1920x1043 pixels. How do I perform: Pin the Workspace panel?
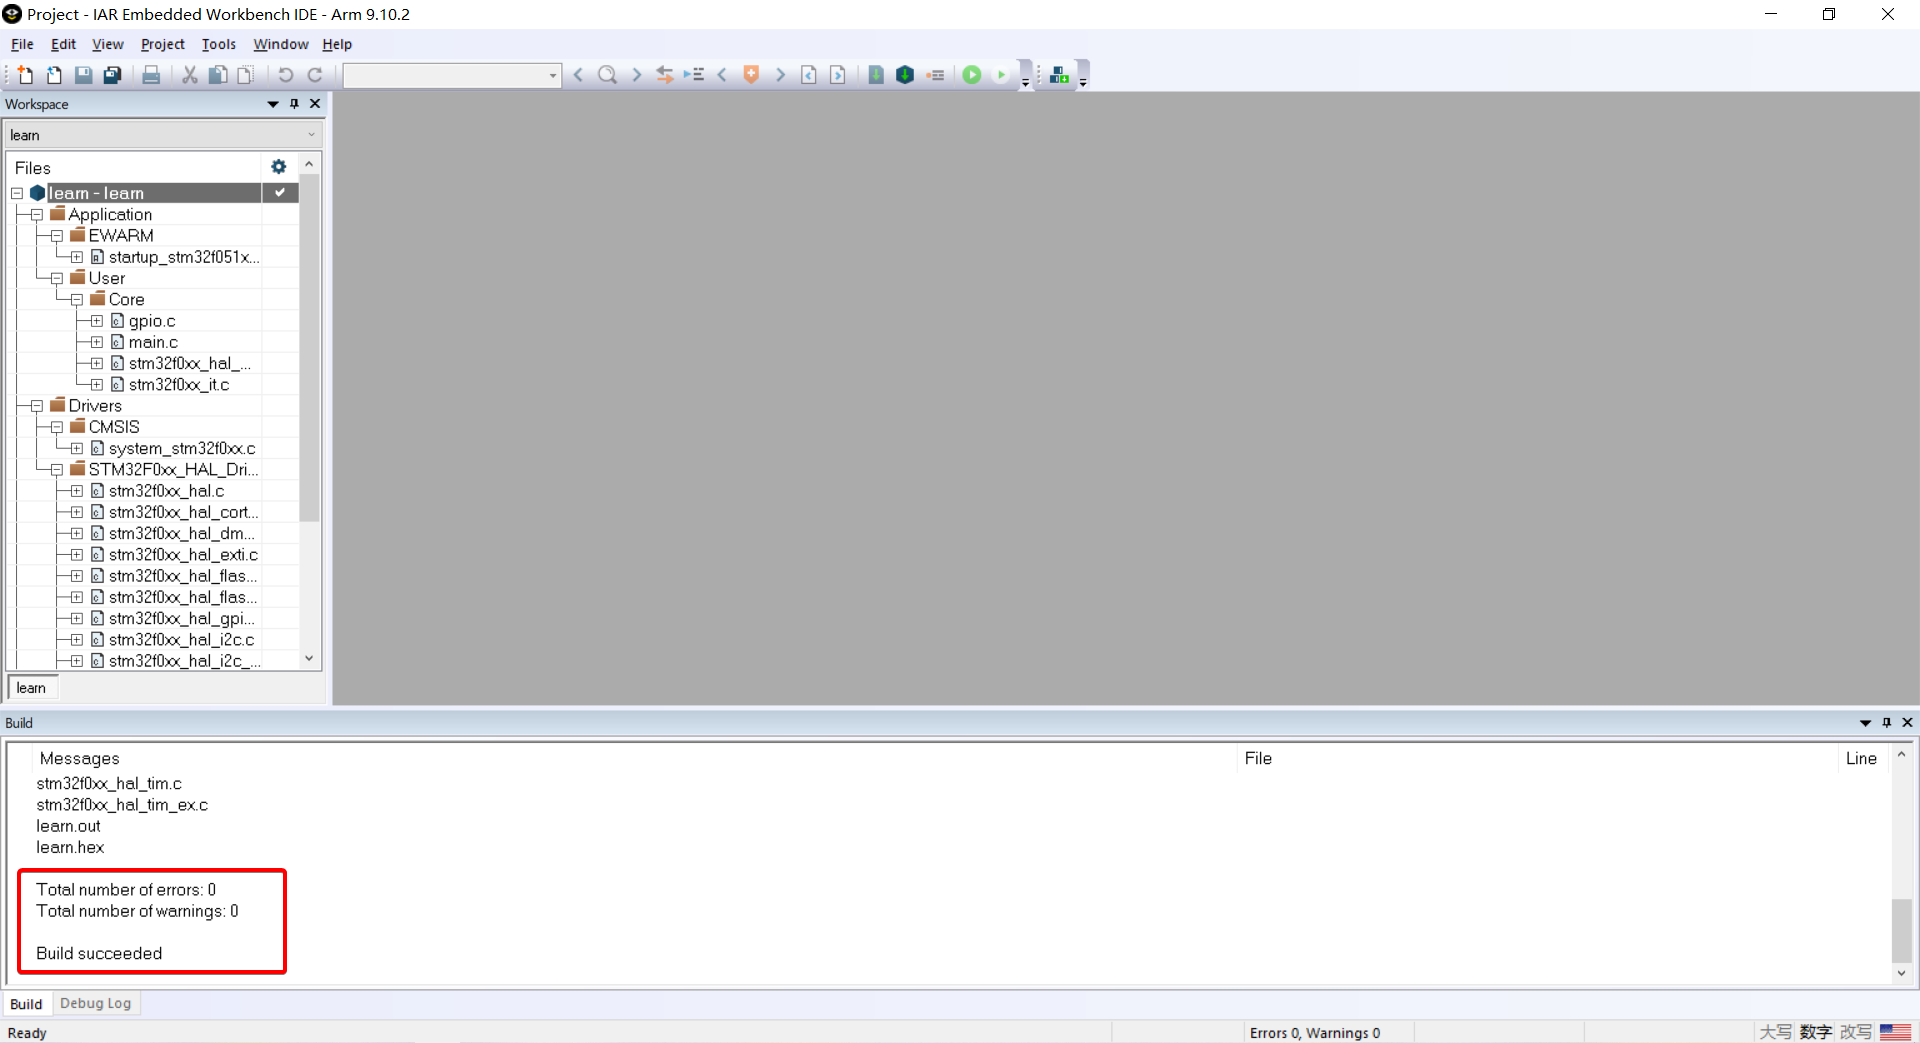tap(294, 104)
